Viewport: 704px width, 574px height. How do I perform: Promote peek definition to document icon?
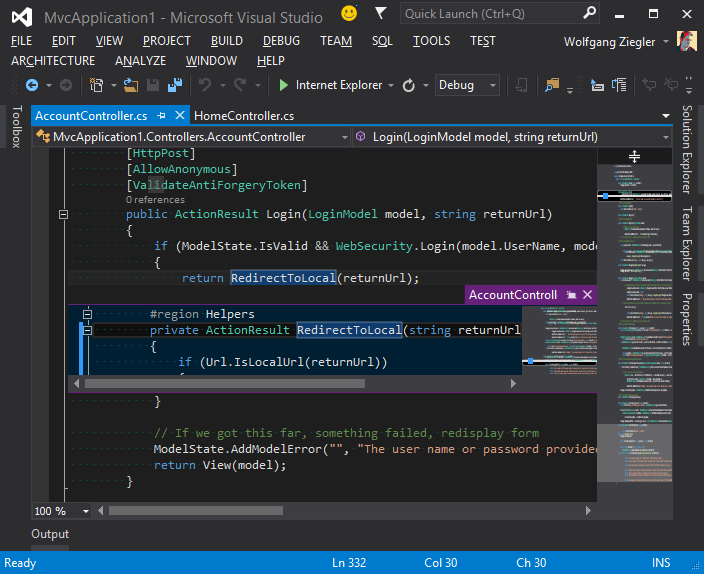pos(571,295)
